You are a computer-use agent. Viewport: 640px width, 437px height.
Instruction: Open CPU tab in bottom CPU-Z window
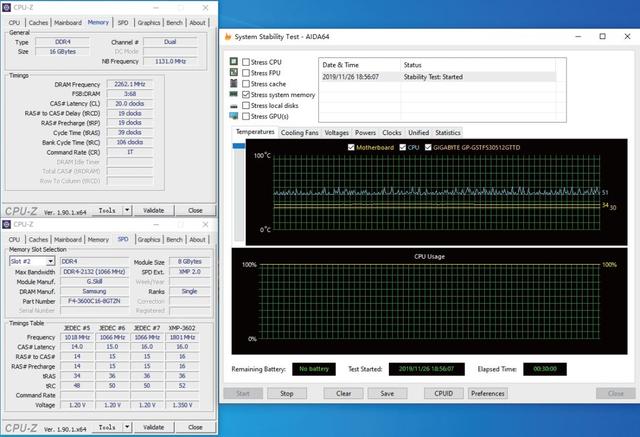click(14, 240)
